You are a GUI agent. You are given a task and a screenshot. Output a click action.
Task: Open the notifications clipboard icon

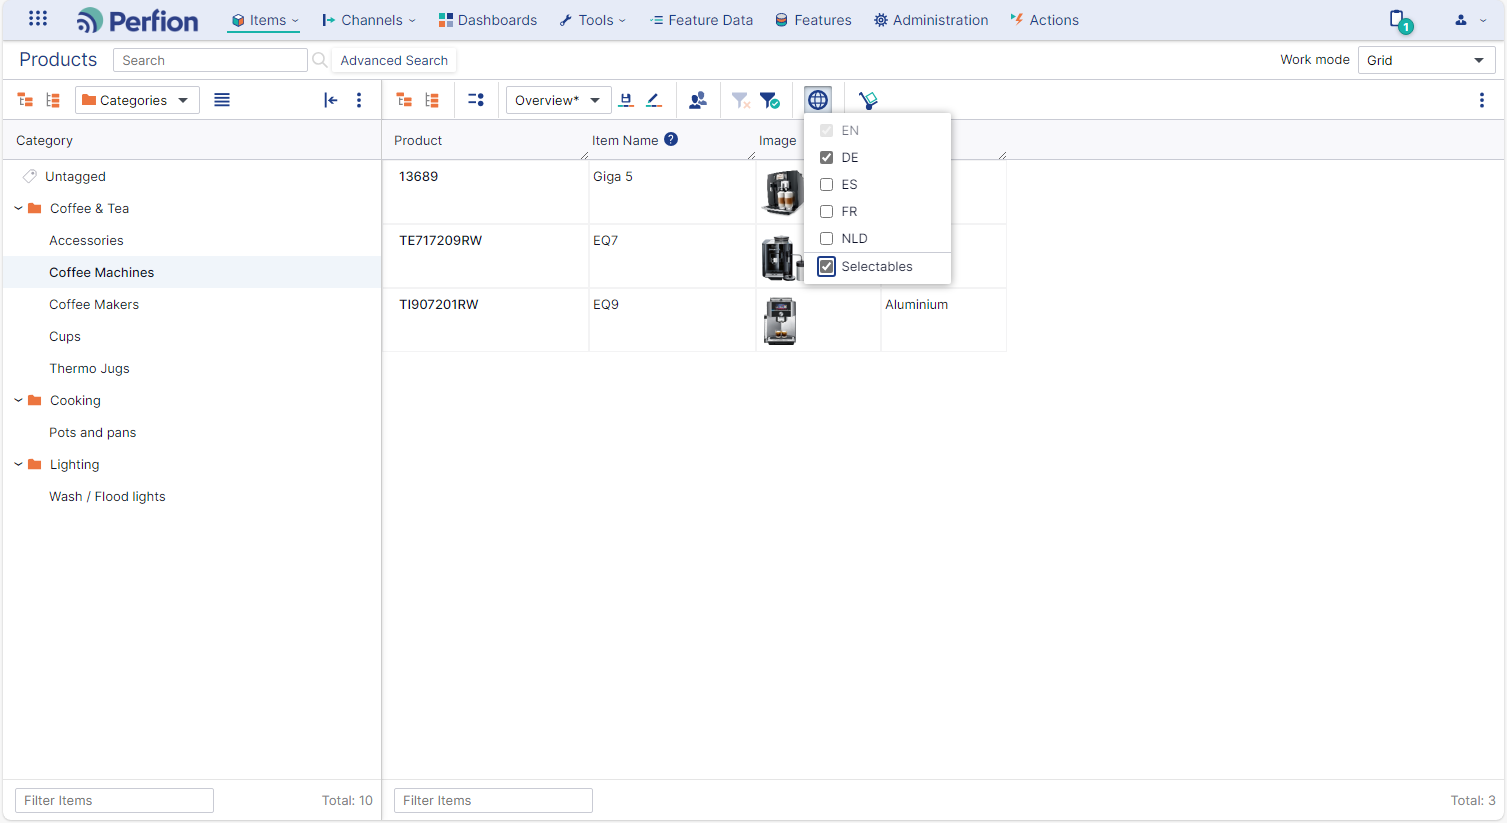point(1400,20)
